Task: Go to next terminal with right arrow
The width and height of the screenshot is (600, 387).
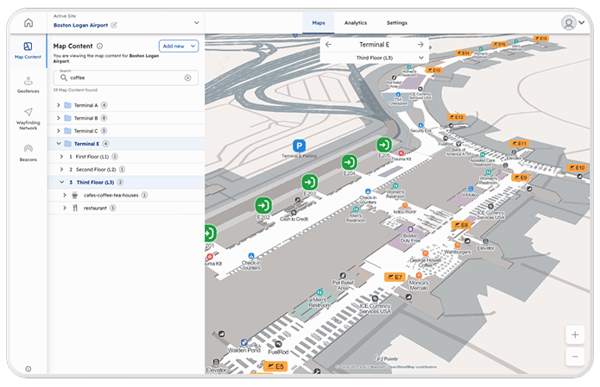Action: 420,44
